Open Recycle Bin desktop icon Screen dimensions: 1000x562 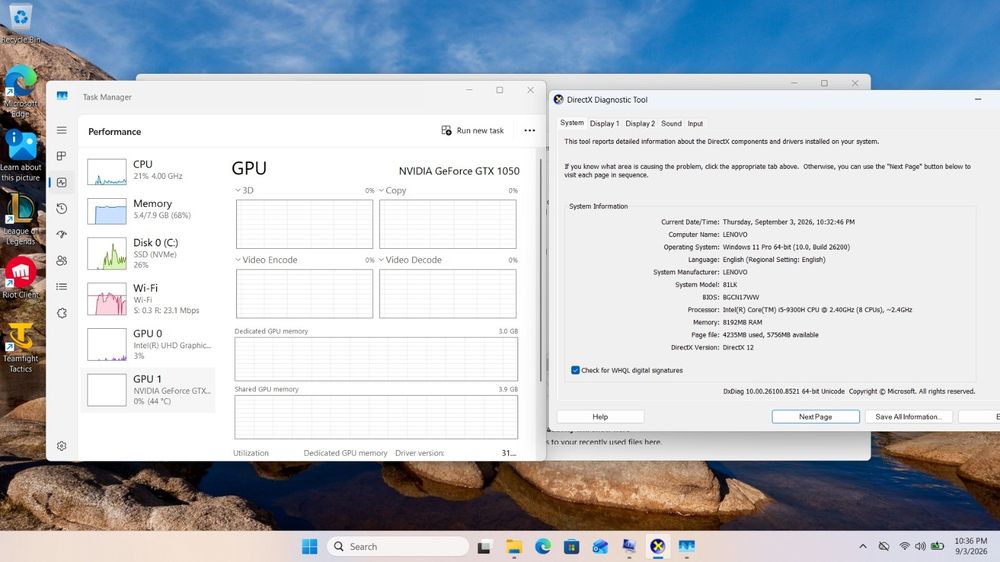coord(20,23)
